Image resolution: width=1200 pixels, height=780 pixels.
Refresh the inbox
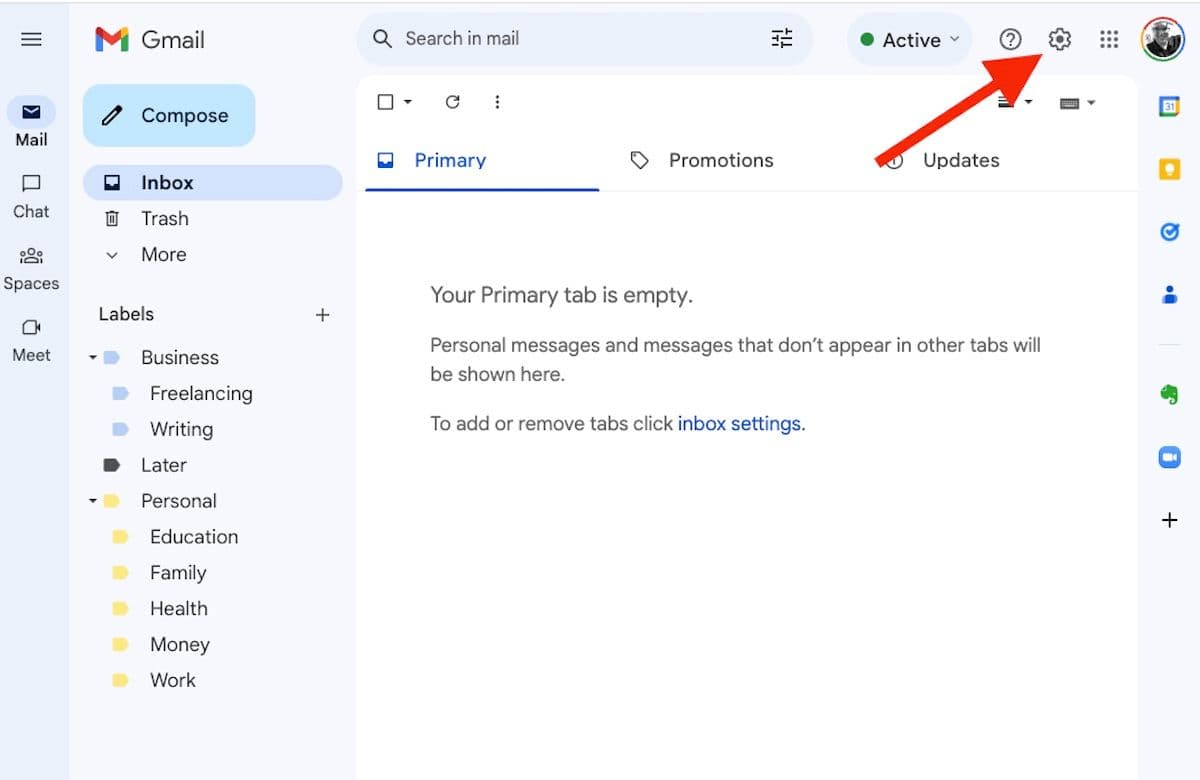452,101
